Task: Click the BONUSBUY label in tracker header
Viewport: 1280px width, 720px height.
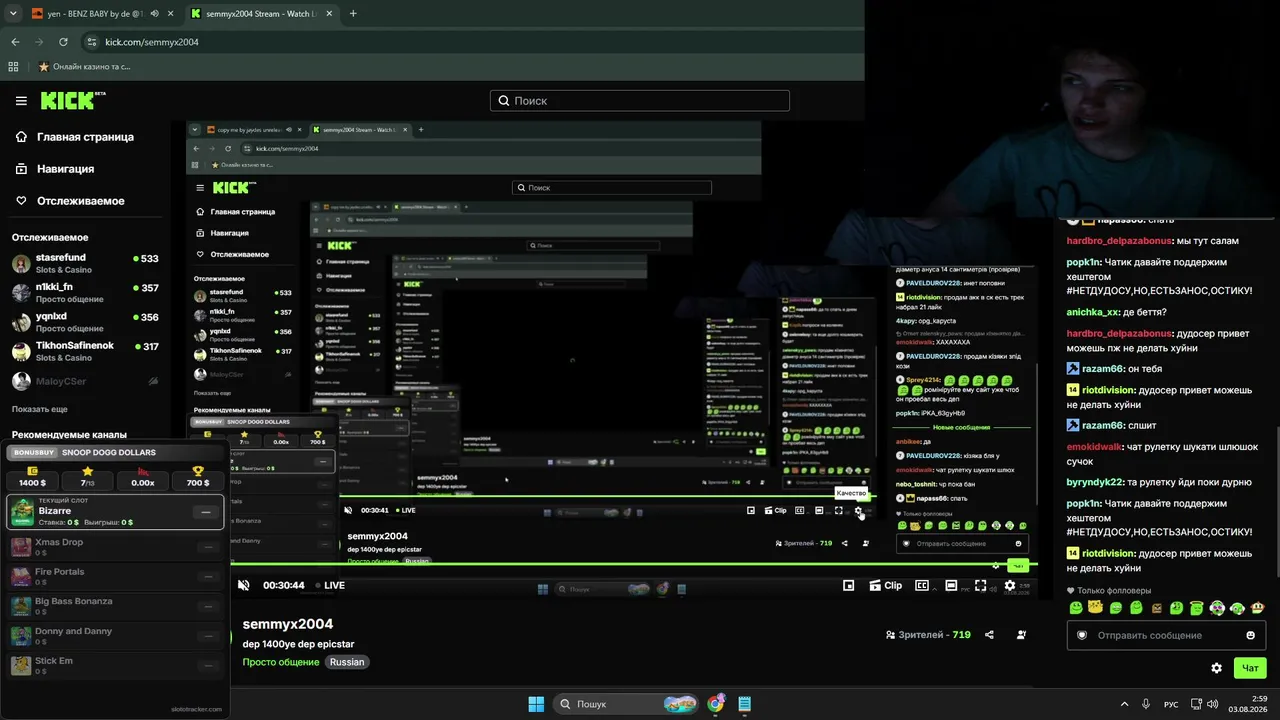Action: coord(33,452)
